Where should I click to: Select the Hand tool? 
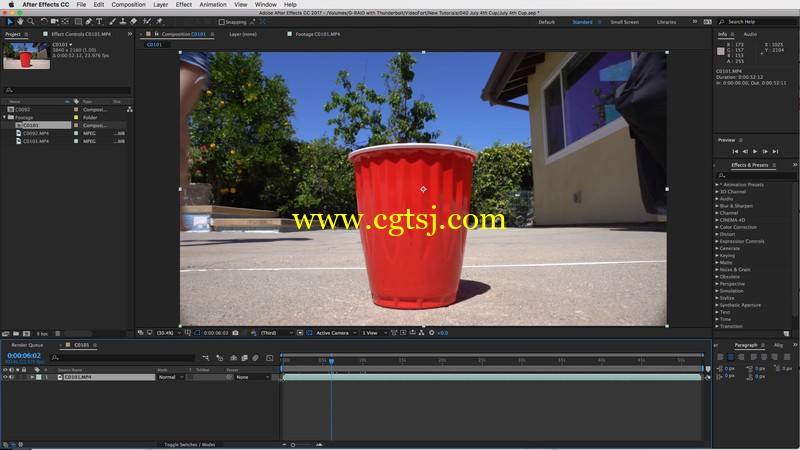tap(20, 21)
